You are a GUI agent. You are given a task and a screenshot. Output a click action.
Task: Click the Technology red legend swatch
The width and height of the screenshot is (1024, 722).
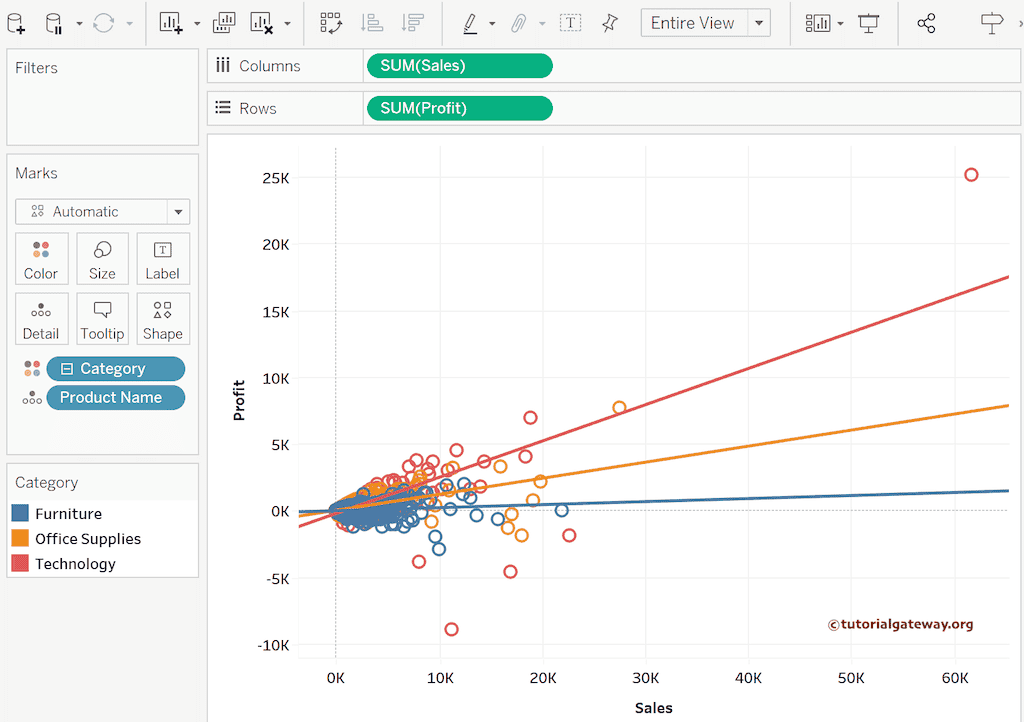20,564
